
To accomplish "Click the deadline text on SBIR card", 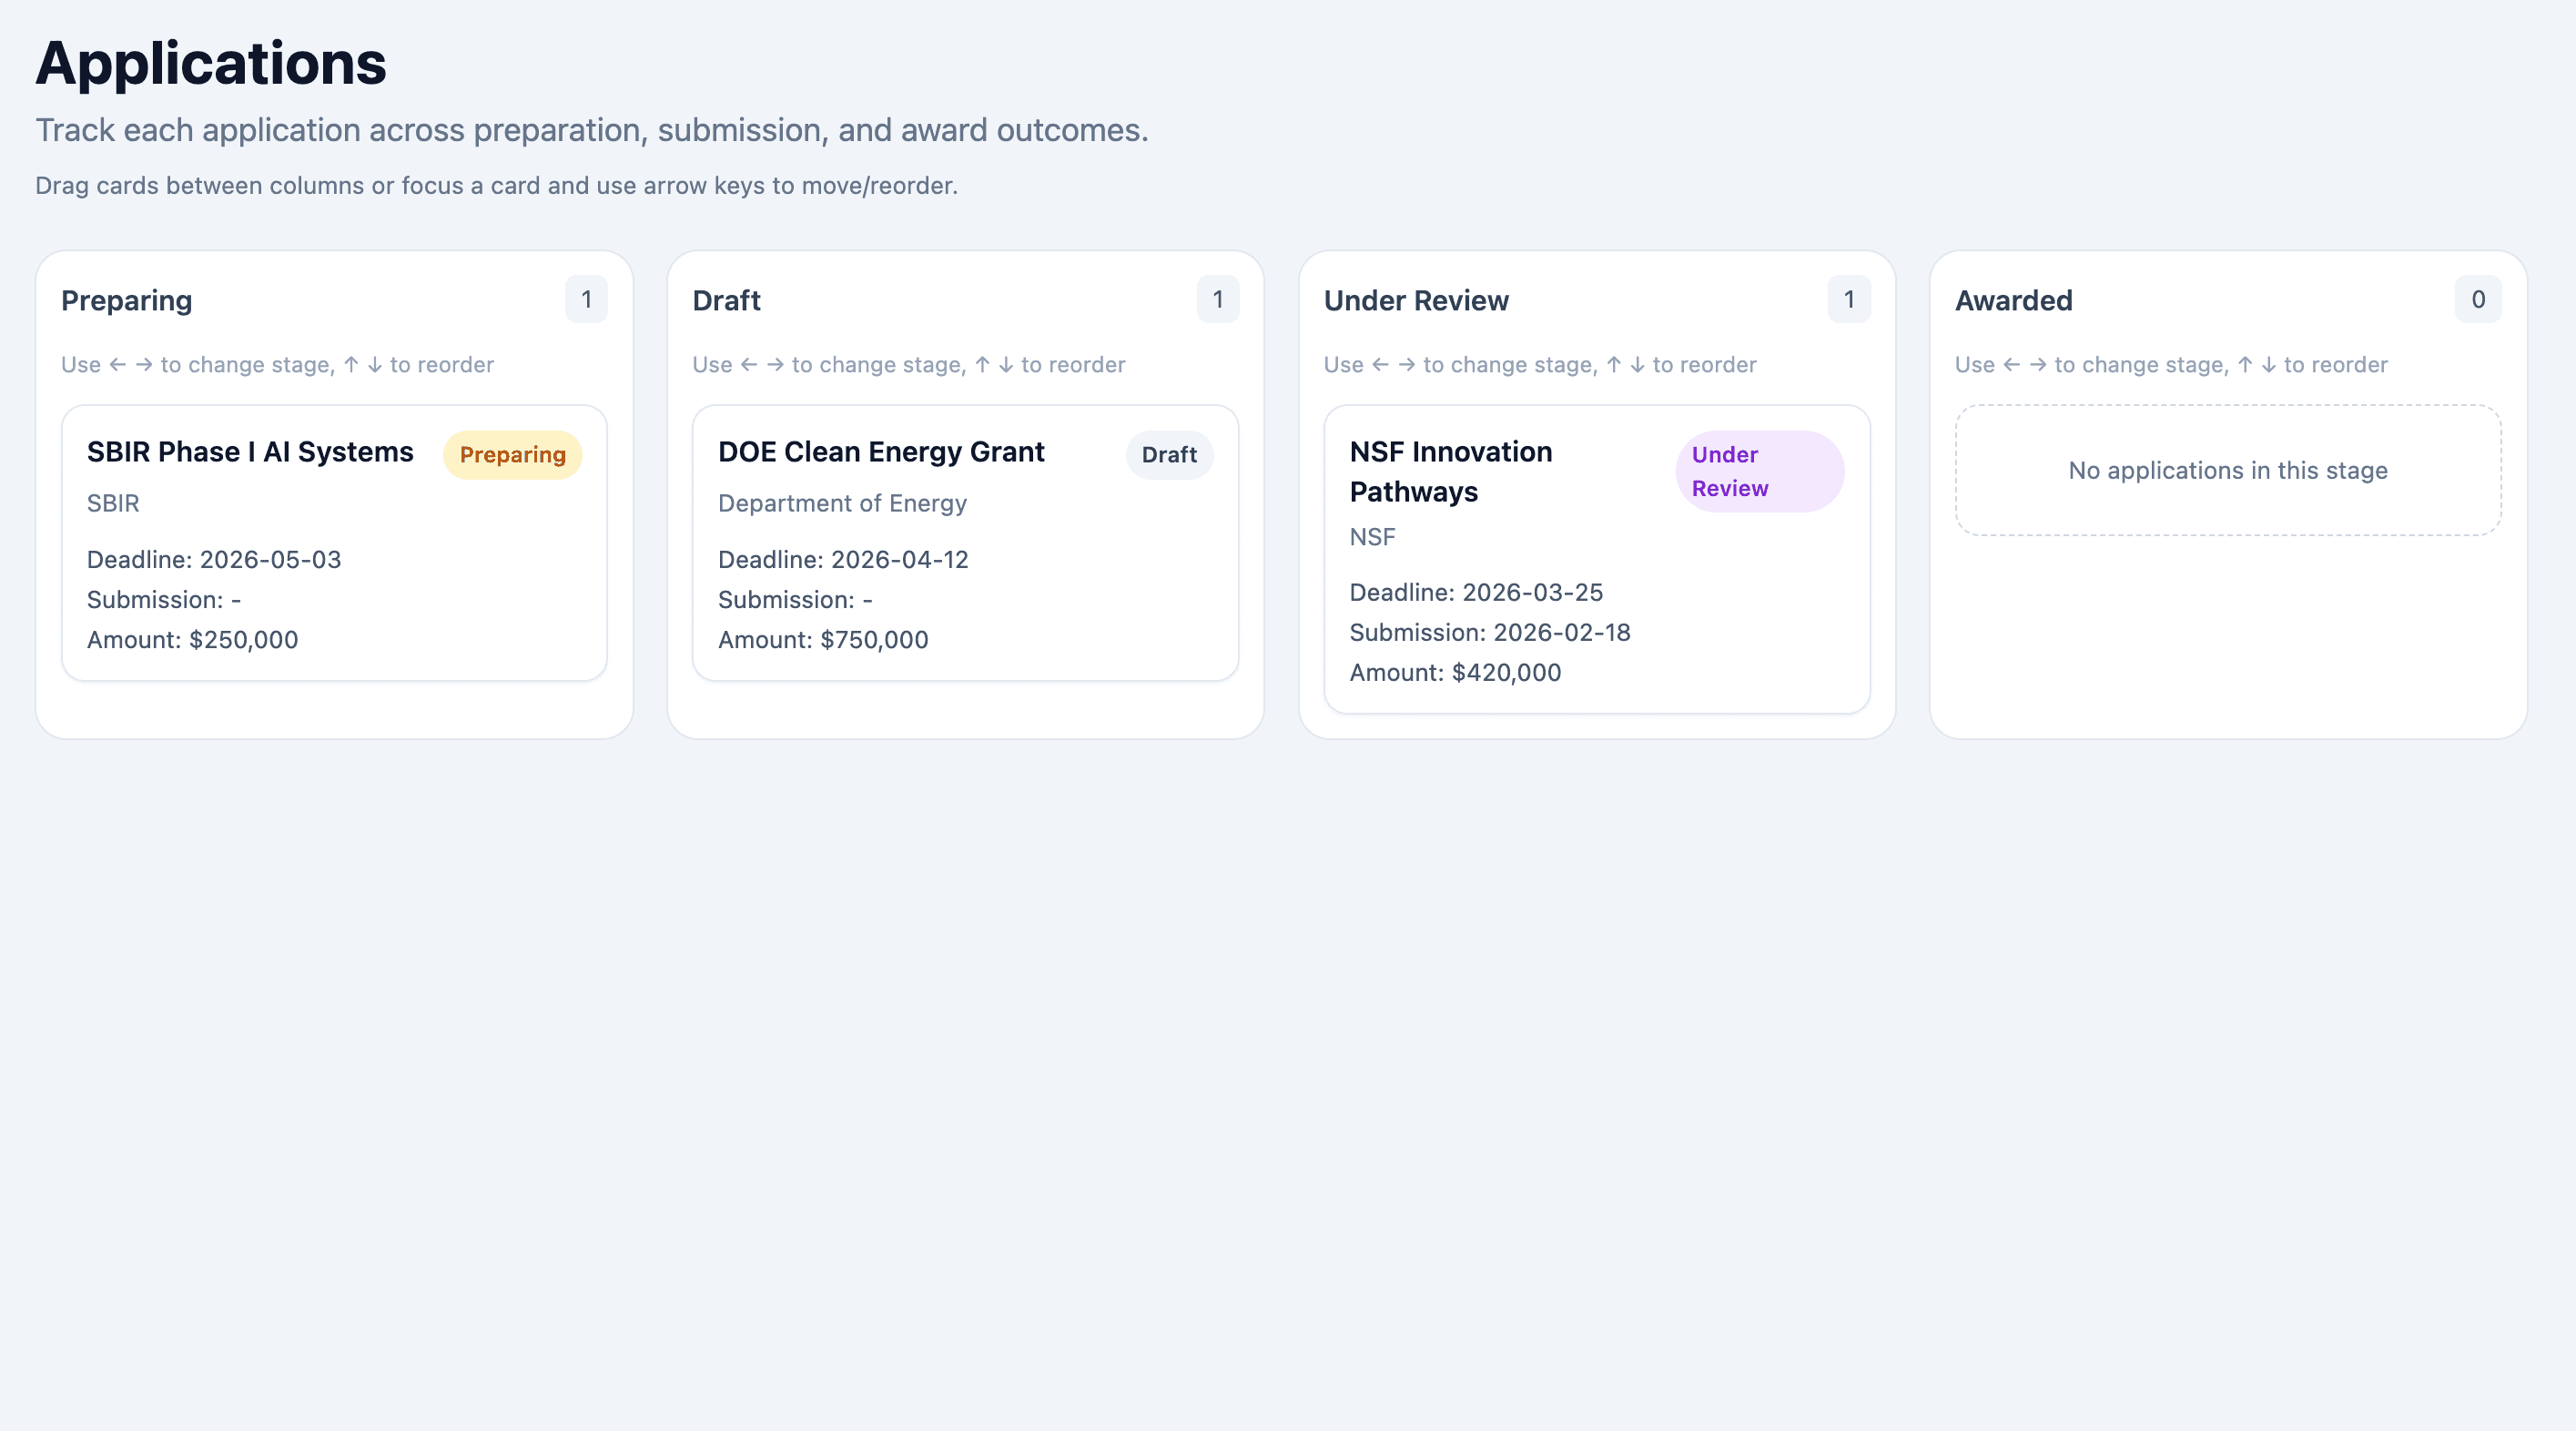I will 213,559.
